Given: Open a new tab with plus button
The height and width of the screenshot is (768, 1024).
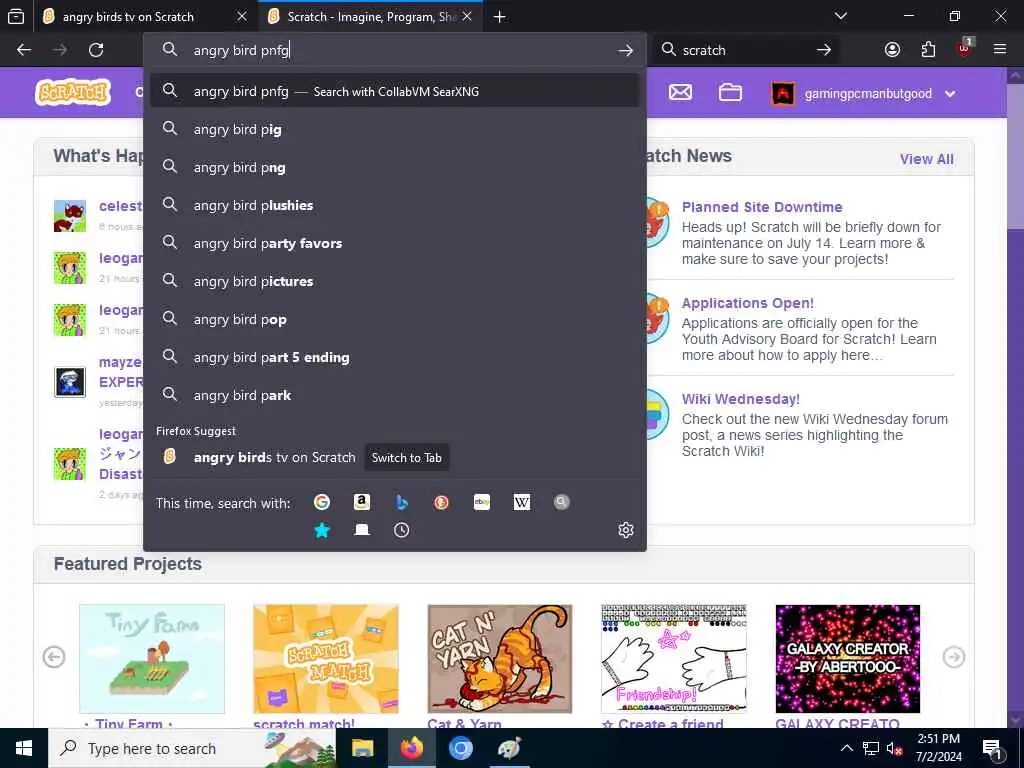Looking at the screenshot, I should [x=500, y=17].
